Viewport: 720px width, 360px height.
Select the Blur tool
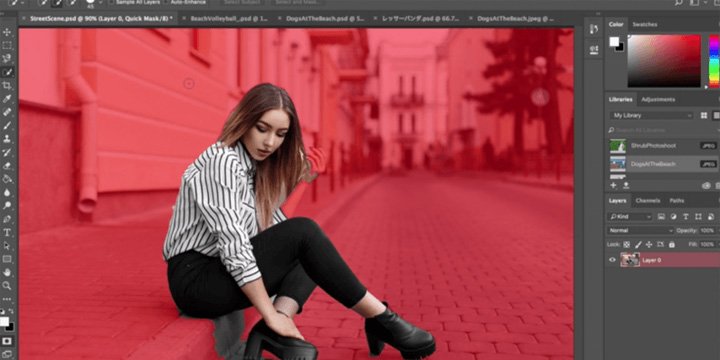(x=7, y=192)
